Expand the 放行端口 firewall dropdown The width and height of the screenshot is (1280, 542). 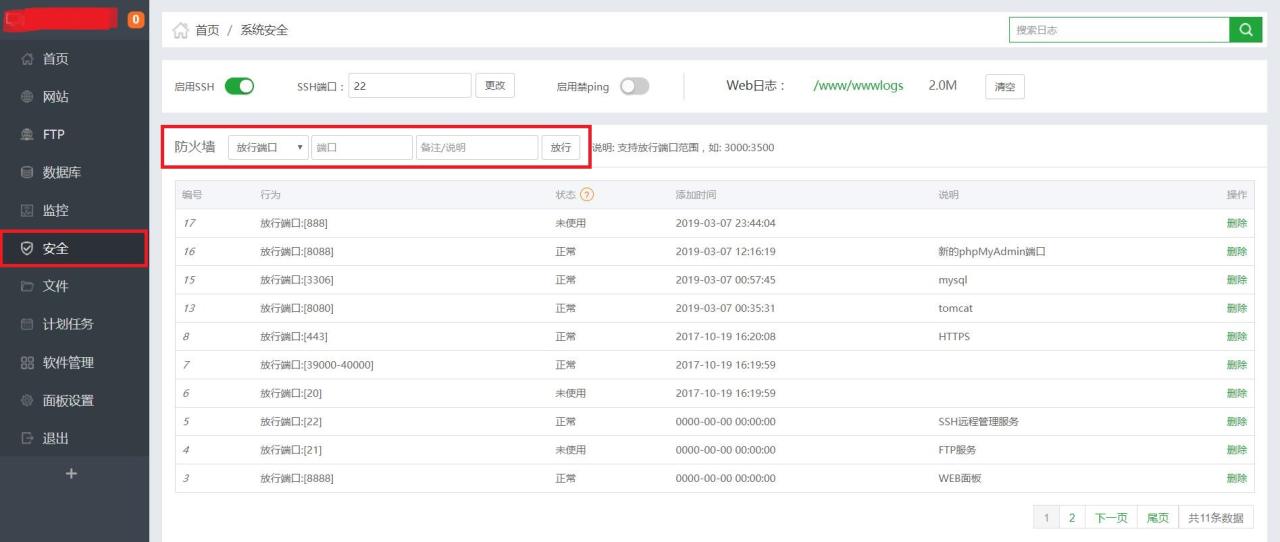(x=268, y=147)
